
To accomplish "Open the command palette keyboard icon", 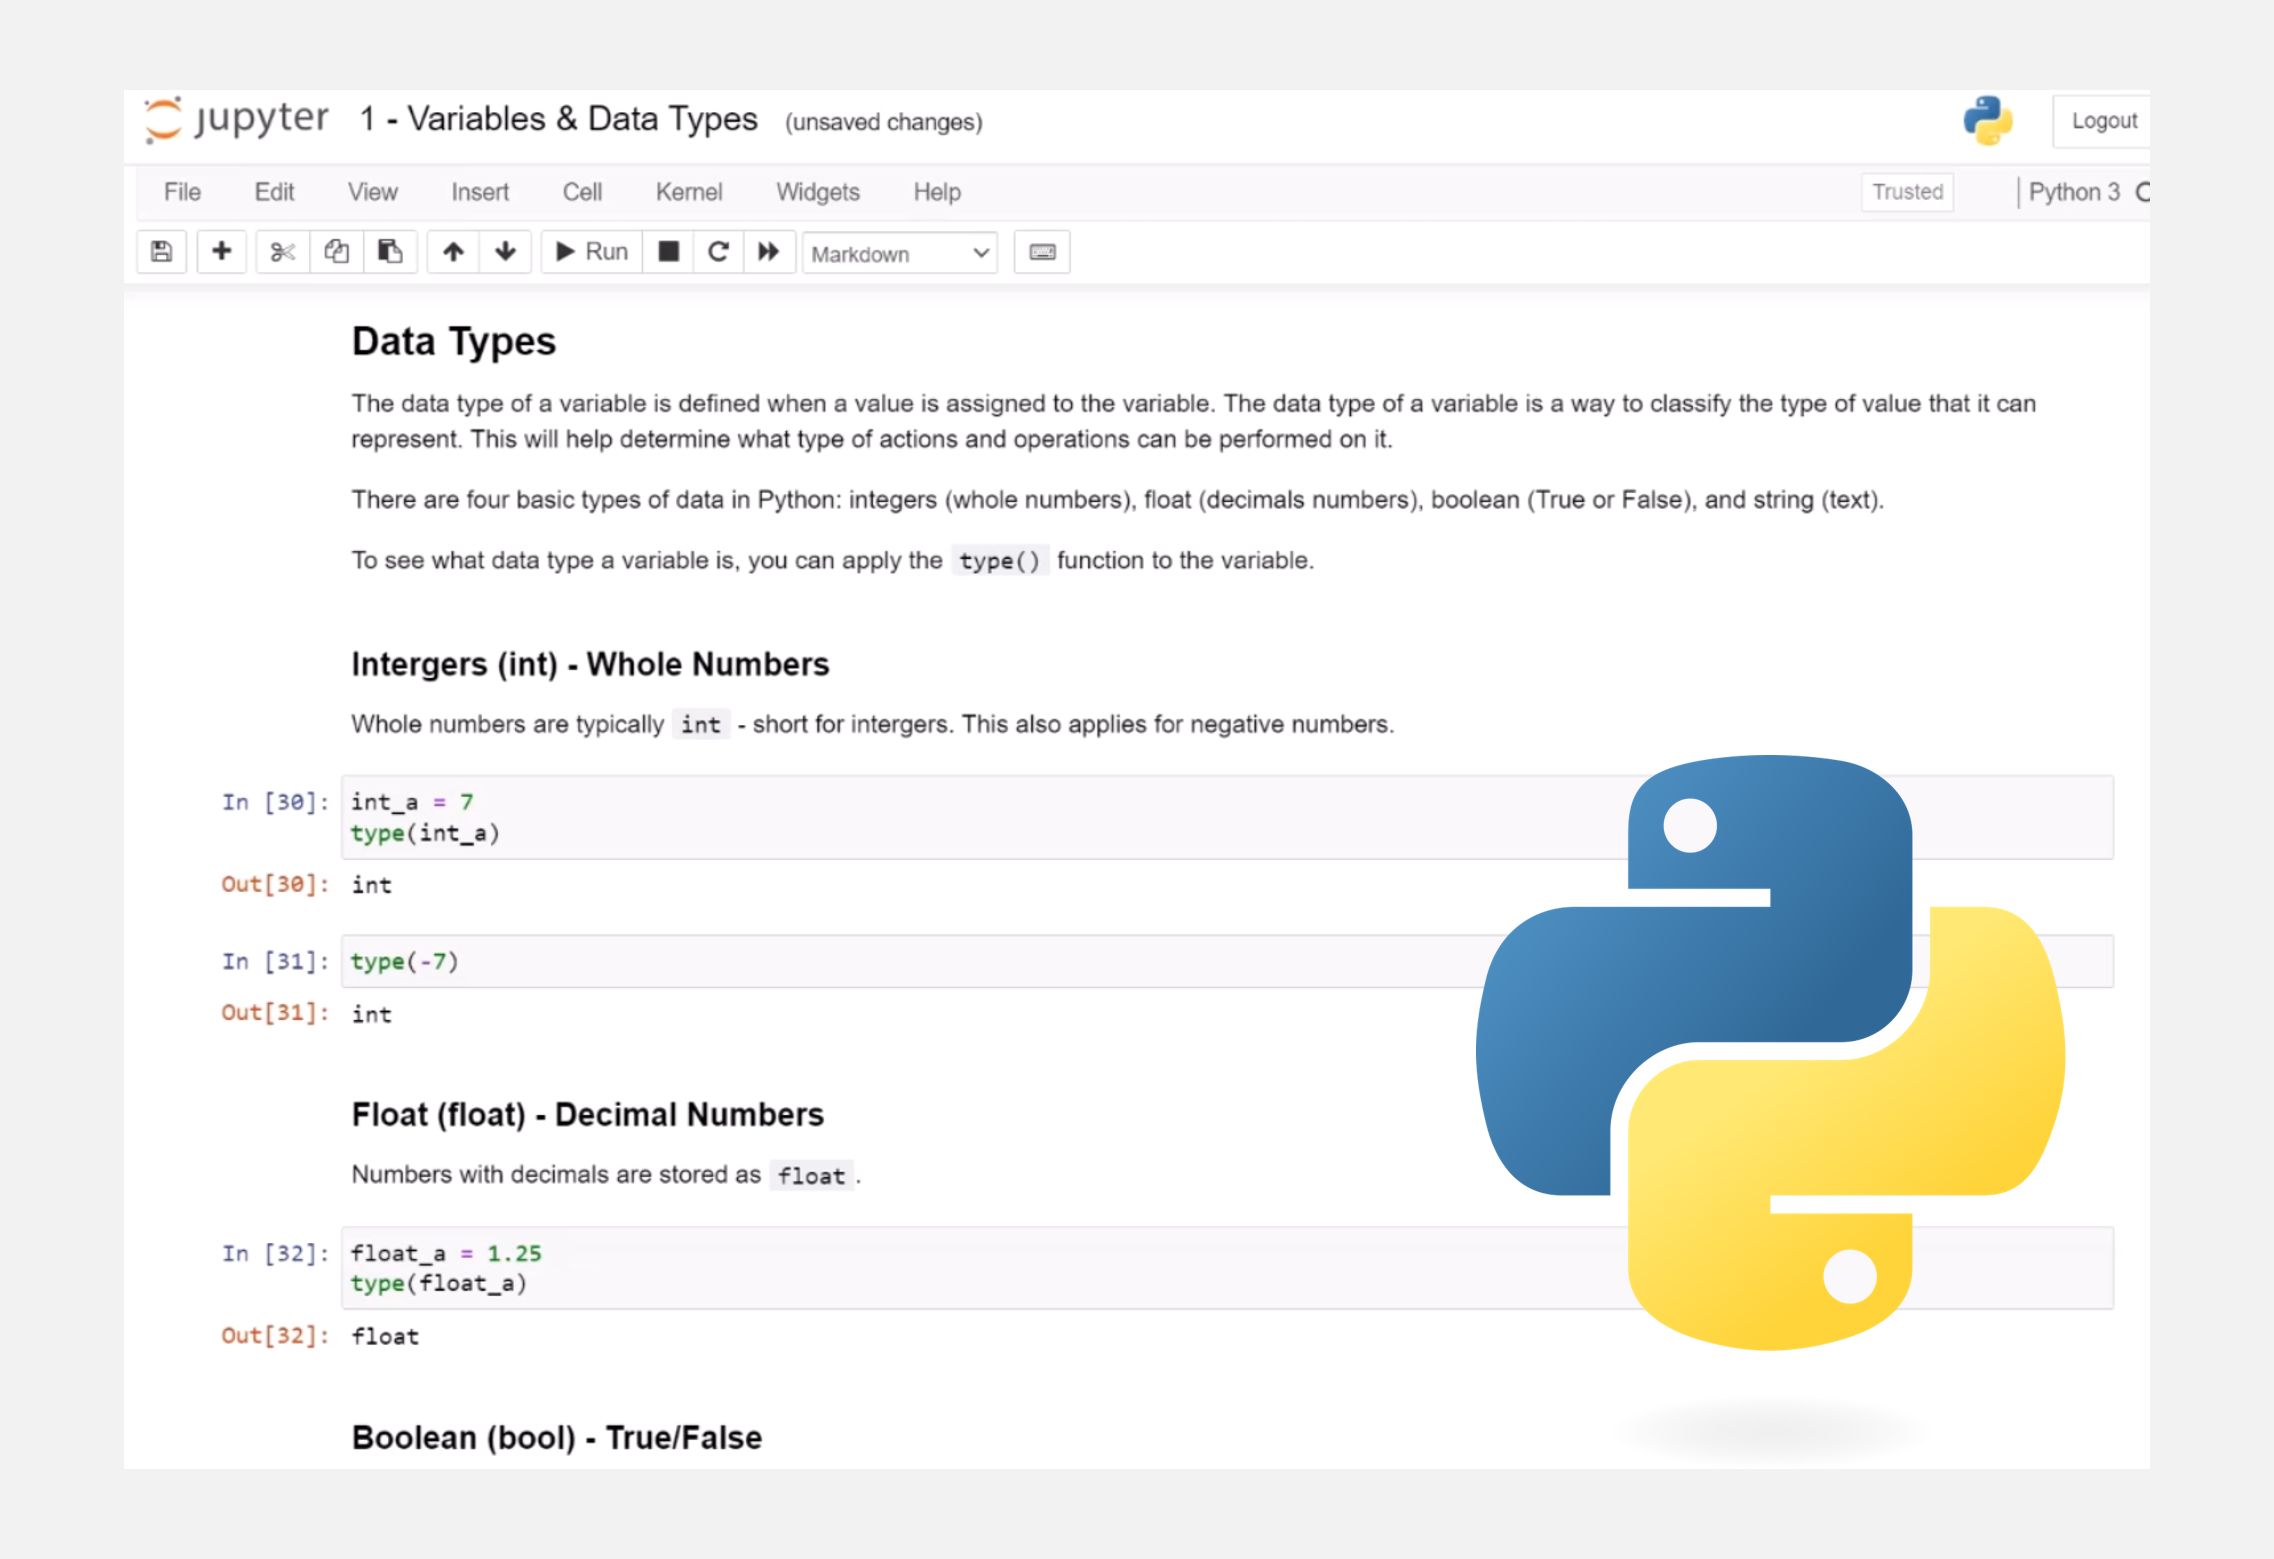I will coord(1042,252).
